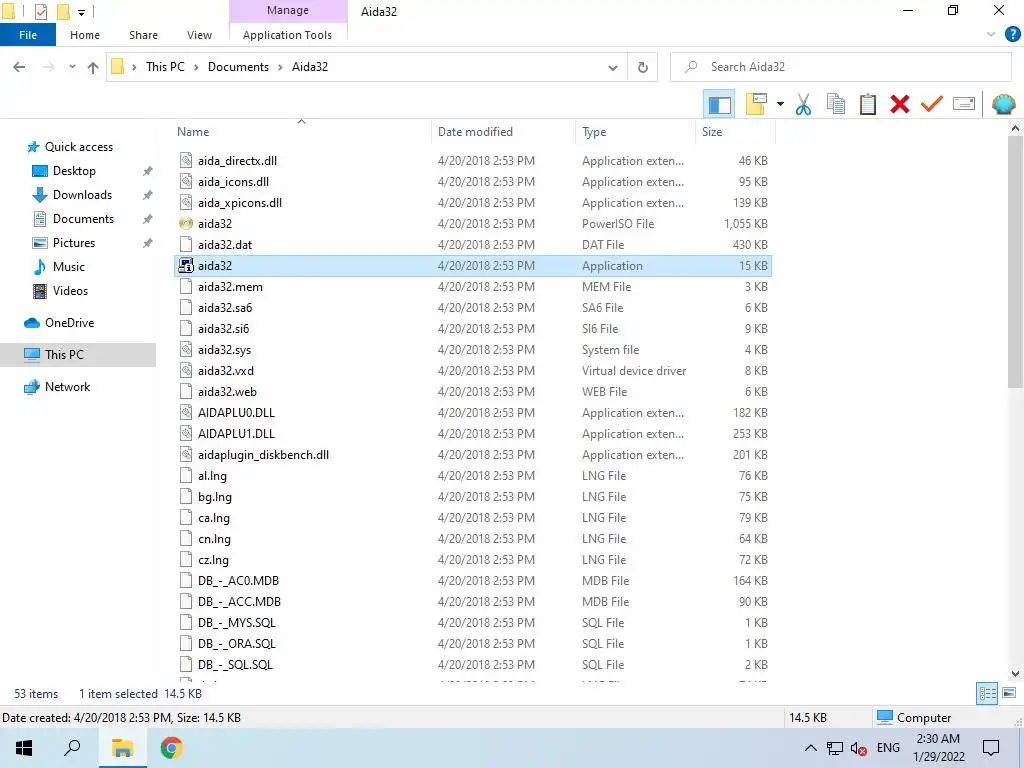This screenshot has width=1024, height=768.
Task: Open the Share ribbon tab
Action: tap(143, 35)
